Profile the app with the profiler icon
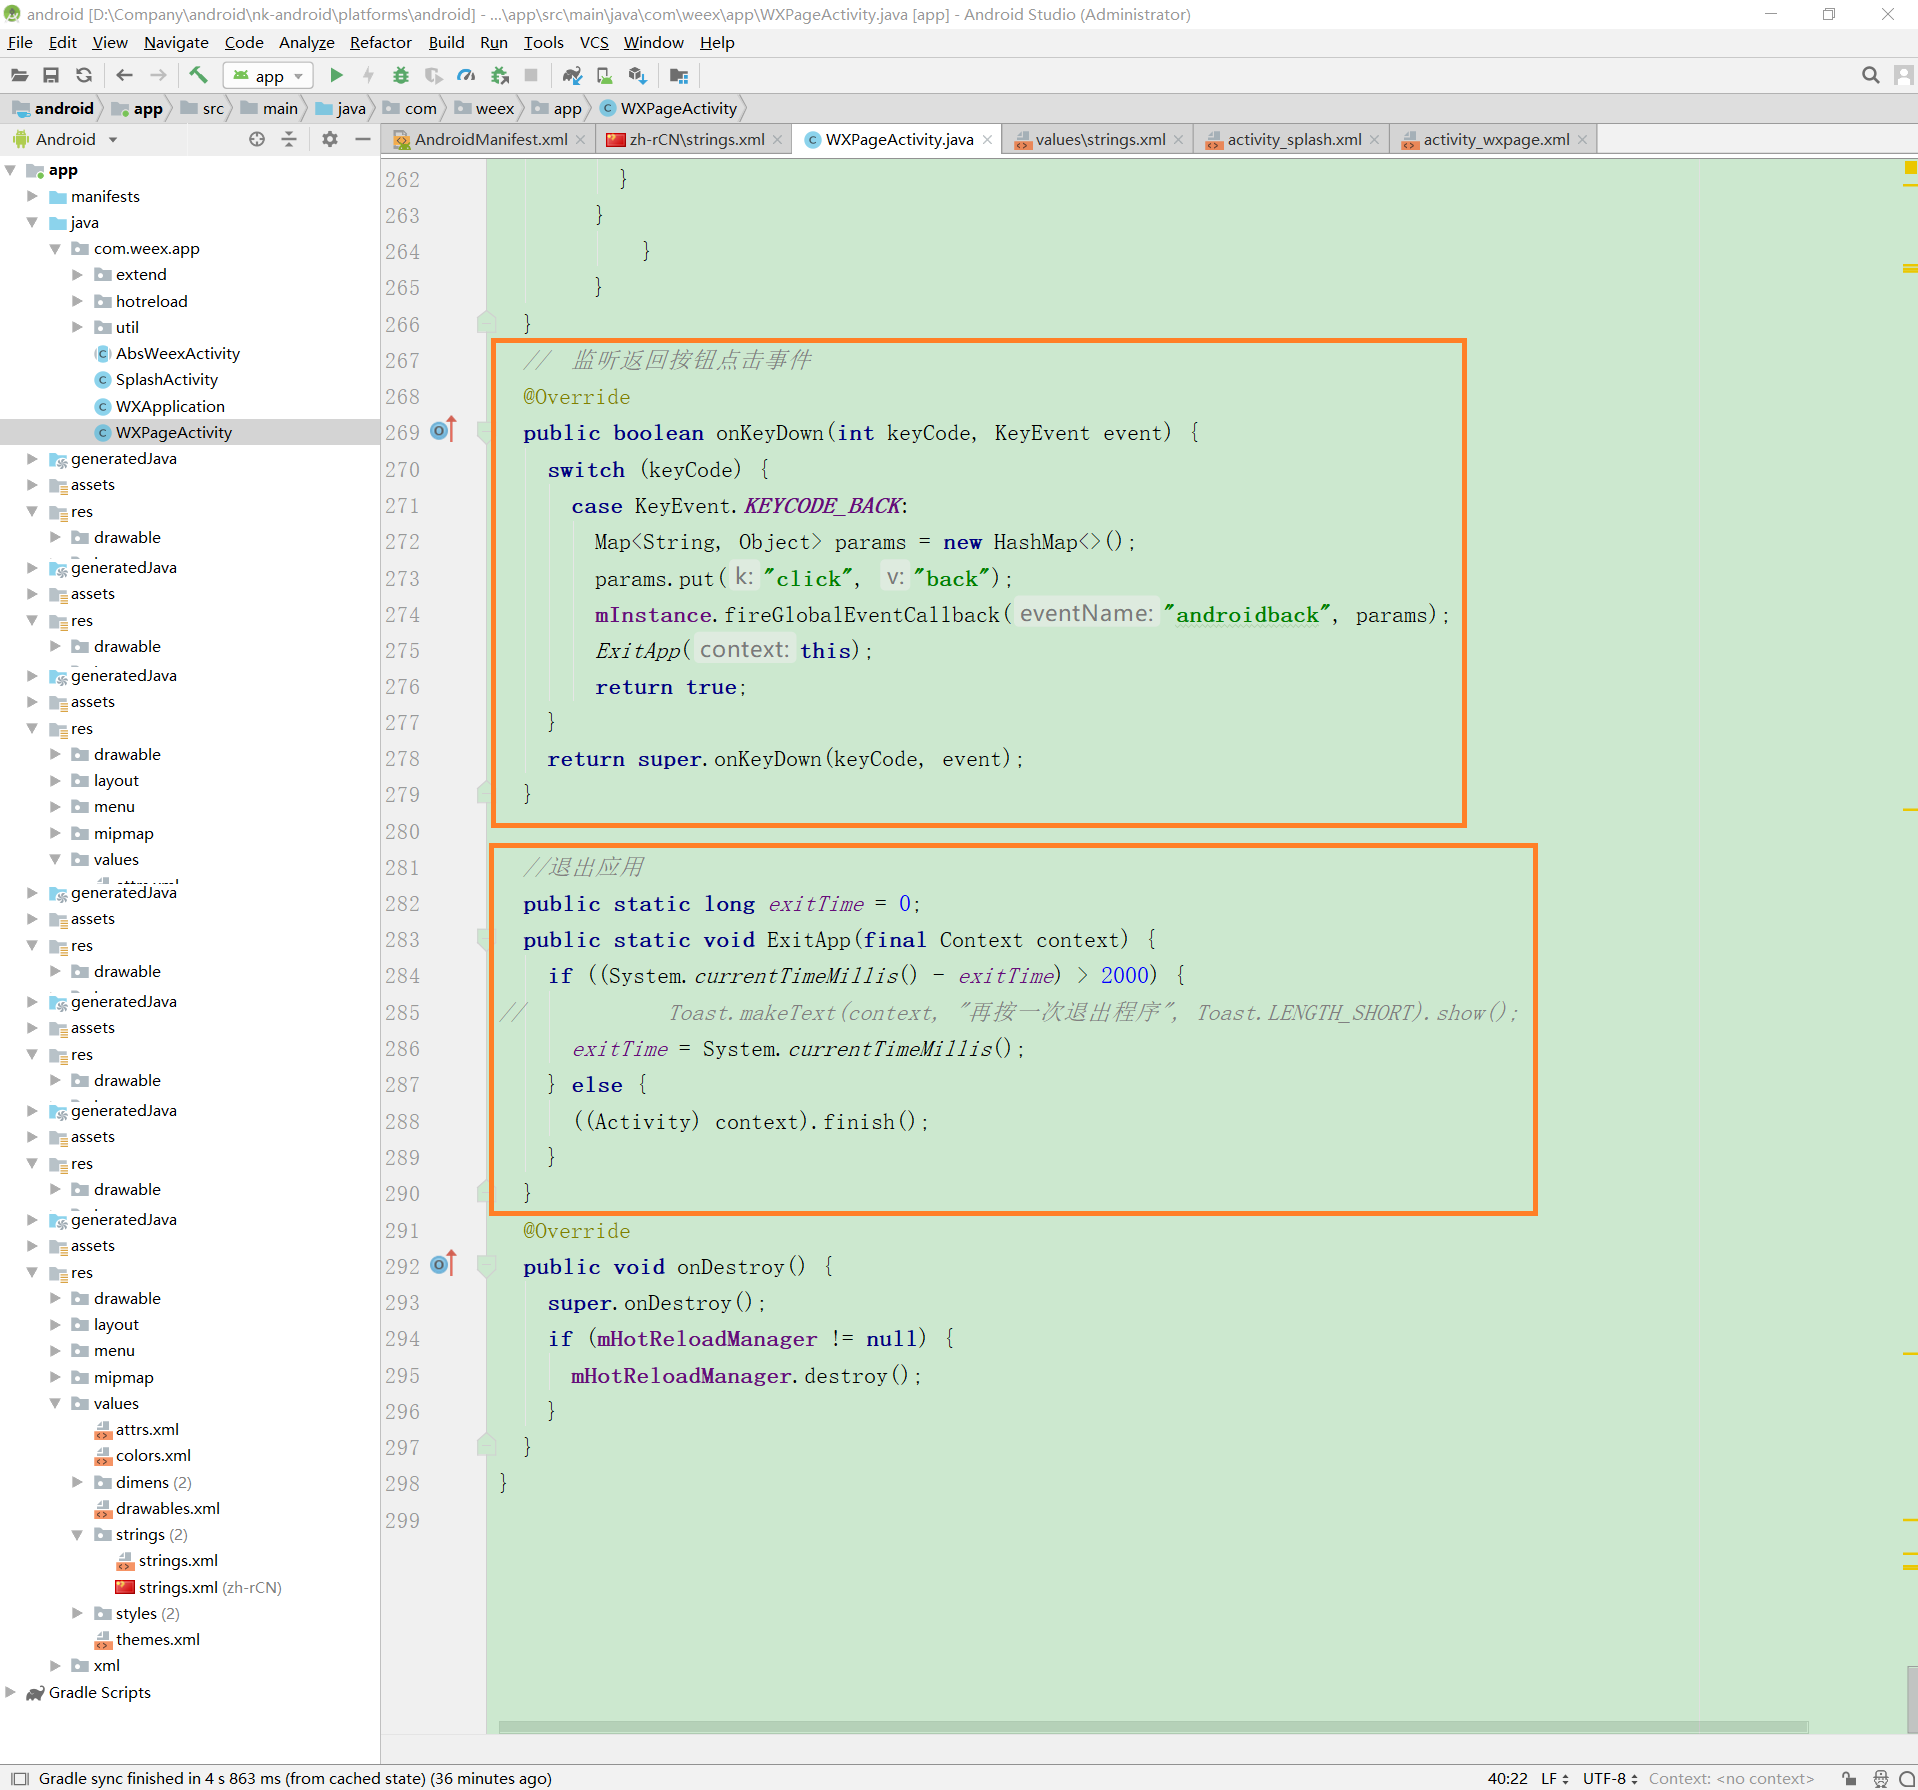This screenshot has height=1790, width=1918. point(466,75)
